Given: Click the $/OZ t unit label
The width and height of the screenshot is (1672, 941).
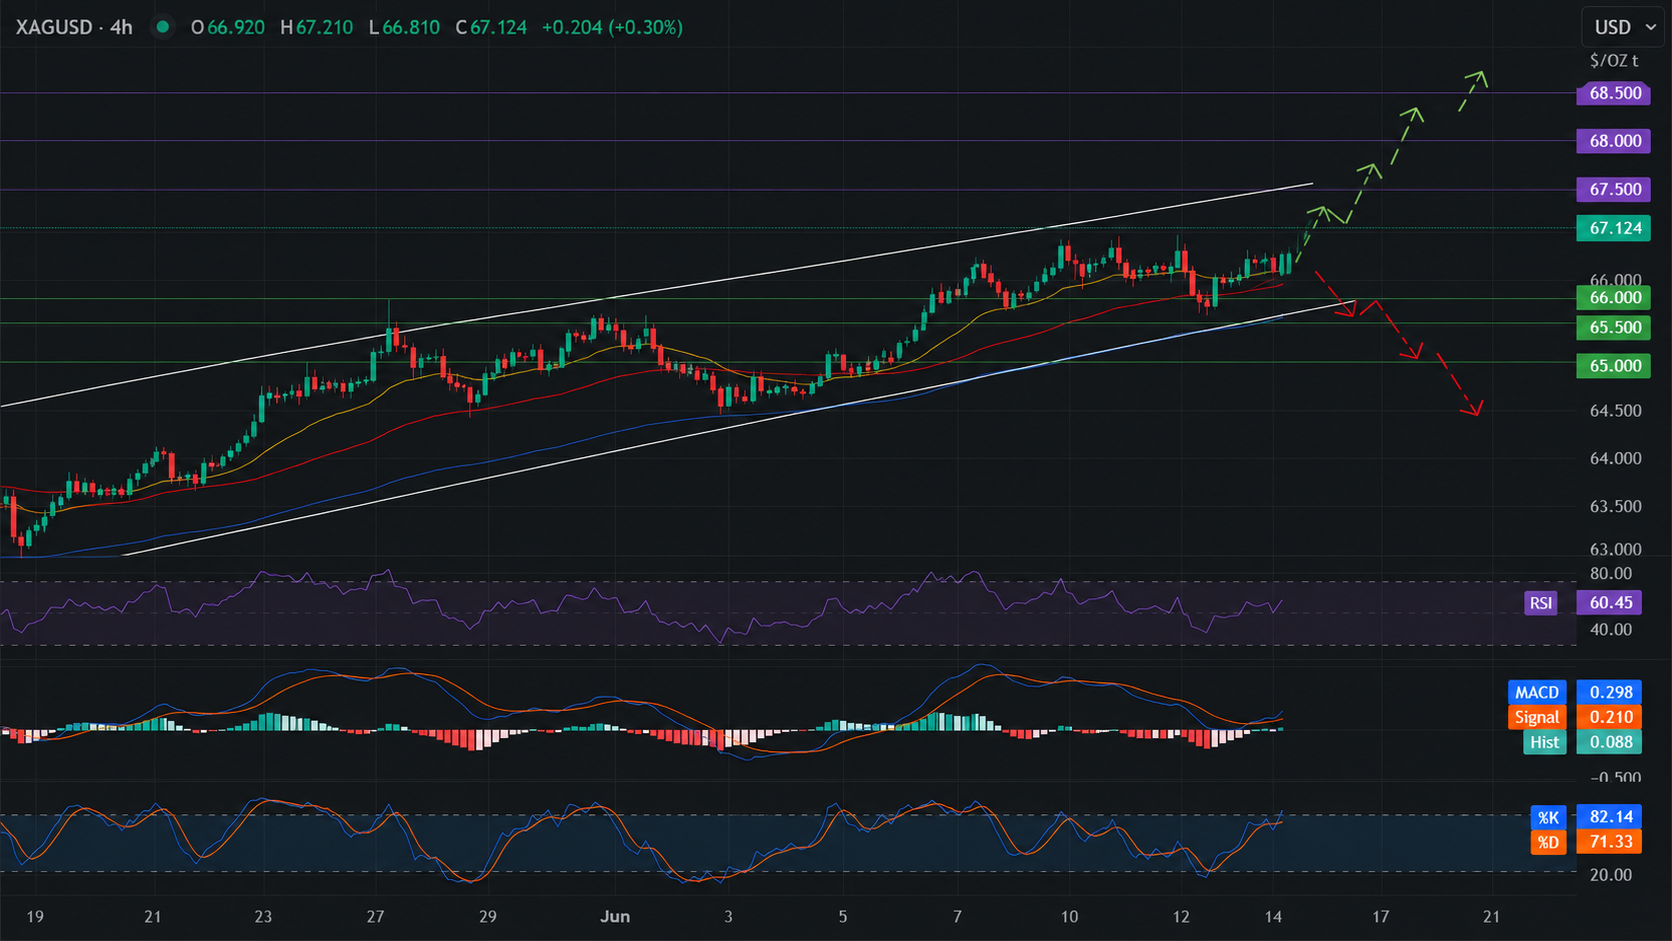Looking at the screenshot, I should (1614, 60).
